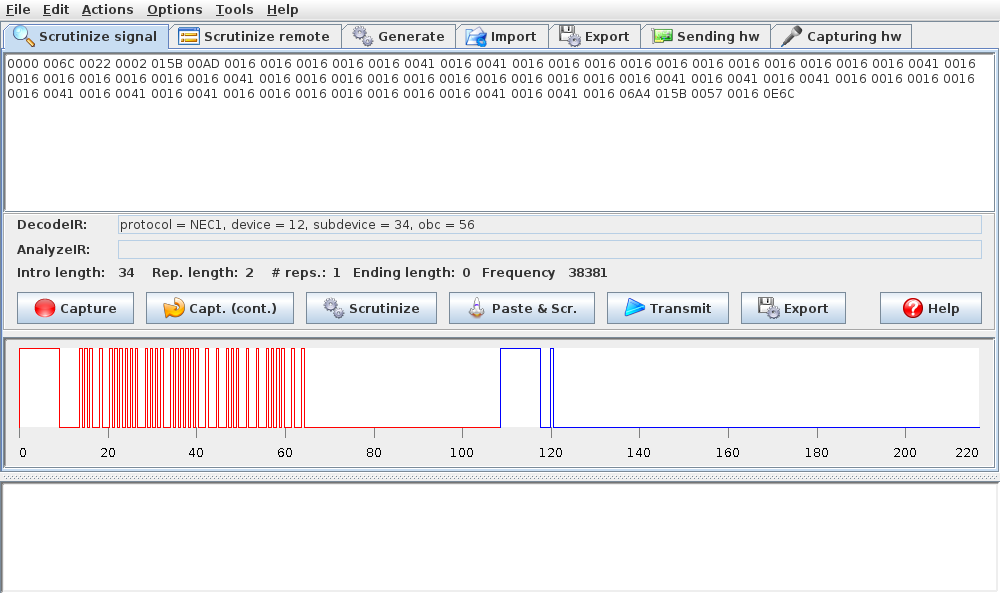Click the Import tab folder icon

tap(476, 37)
